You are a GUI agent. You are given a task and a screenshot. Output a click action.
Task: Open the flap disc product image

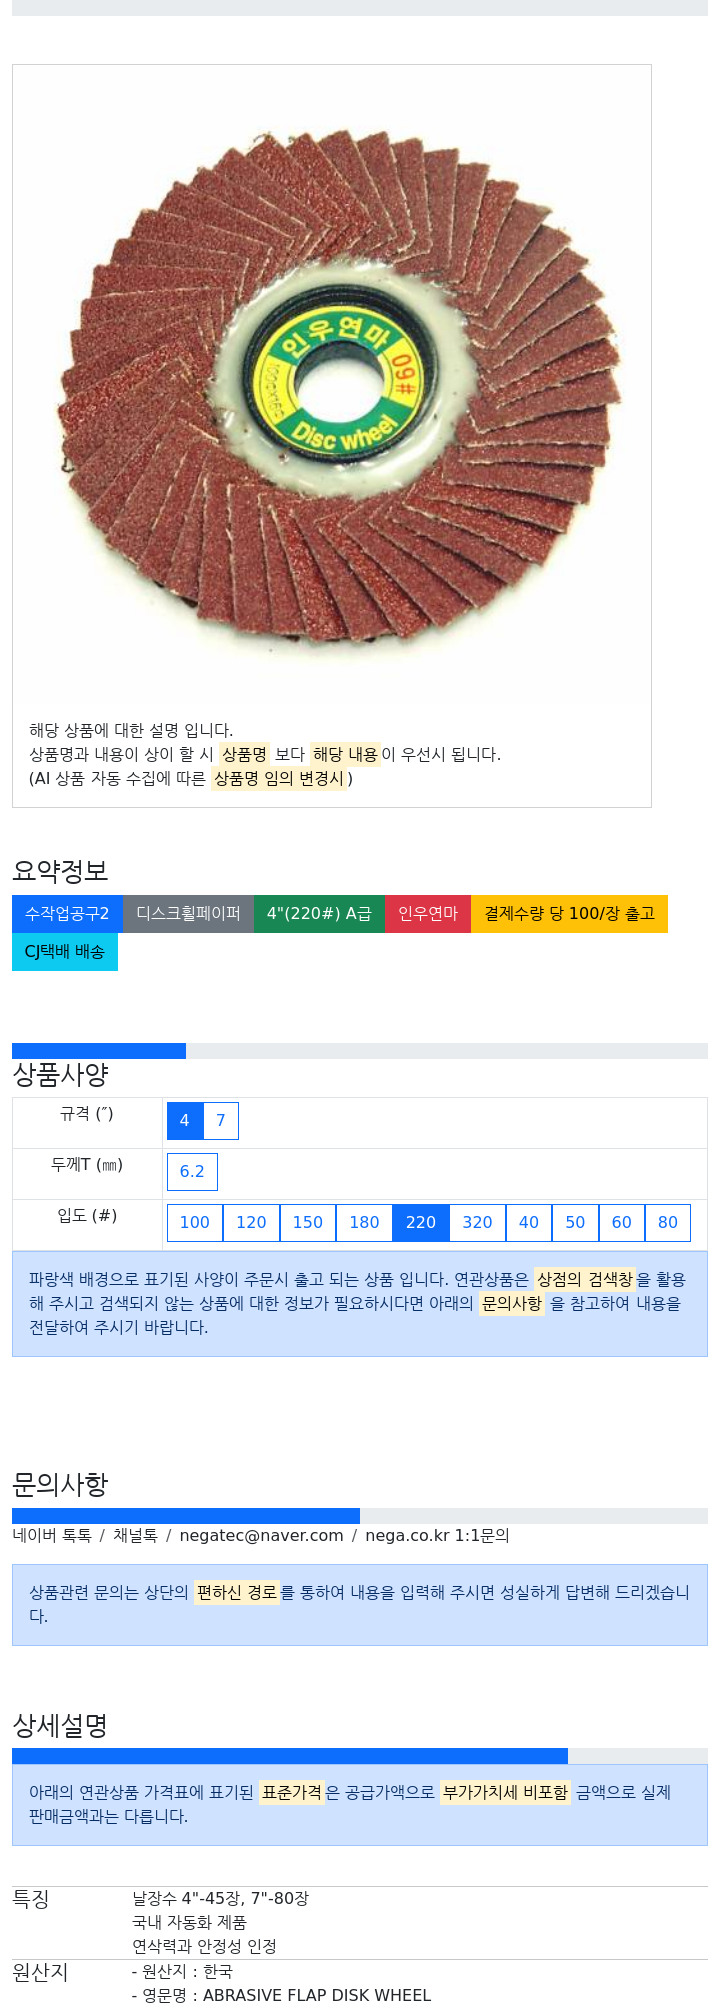coord(332,387)
